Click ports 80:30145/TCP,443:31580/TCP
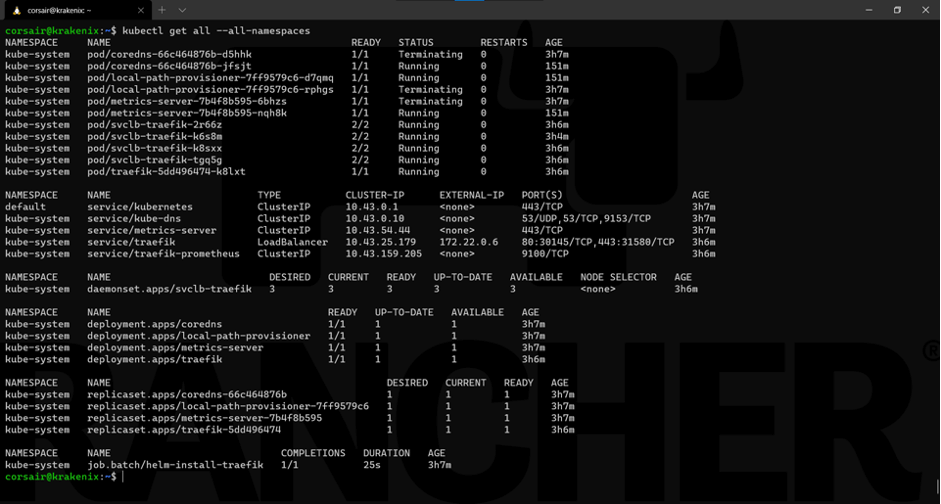This screenshot has width=941, height=504. tap(598, 242)
